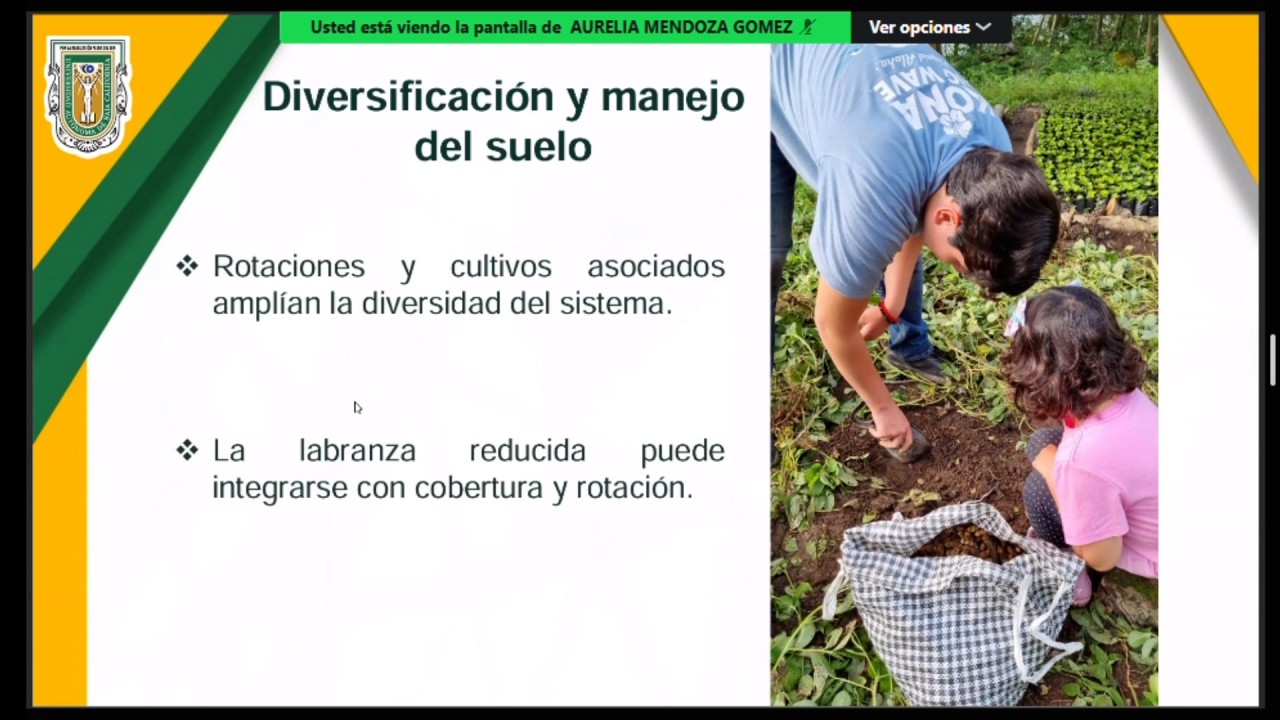Open the Ver opciones dropdown
The width and height of the screenshot is (1280, 720).
coord(929,27)
